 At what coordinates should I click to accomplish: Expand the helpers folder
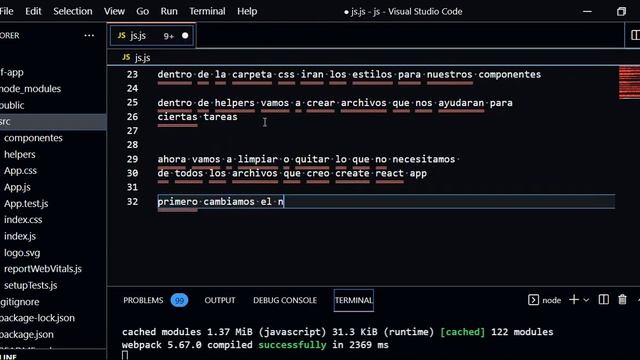[x=20, y=154]
